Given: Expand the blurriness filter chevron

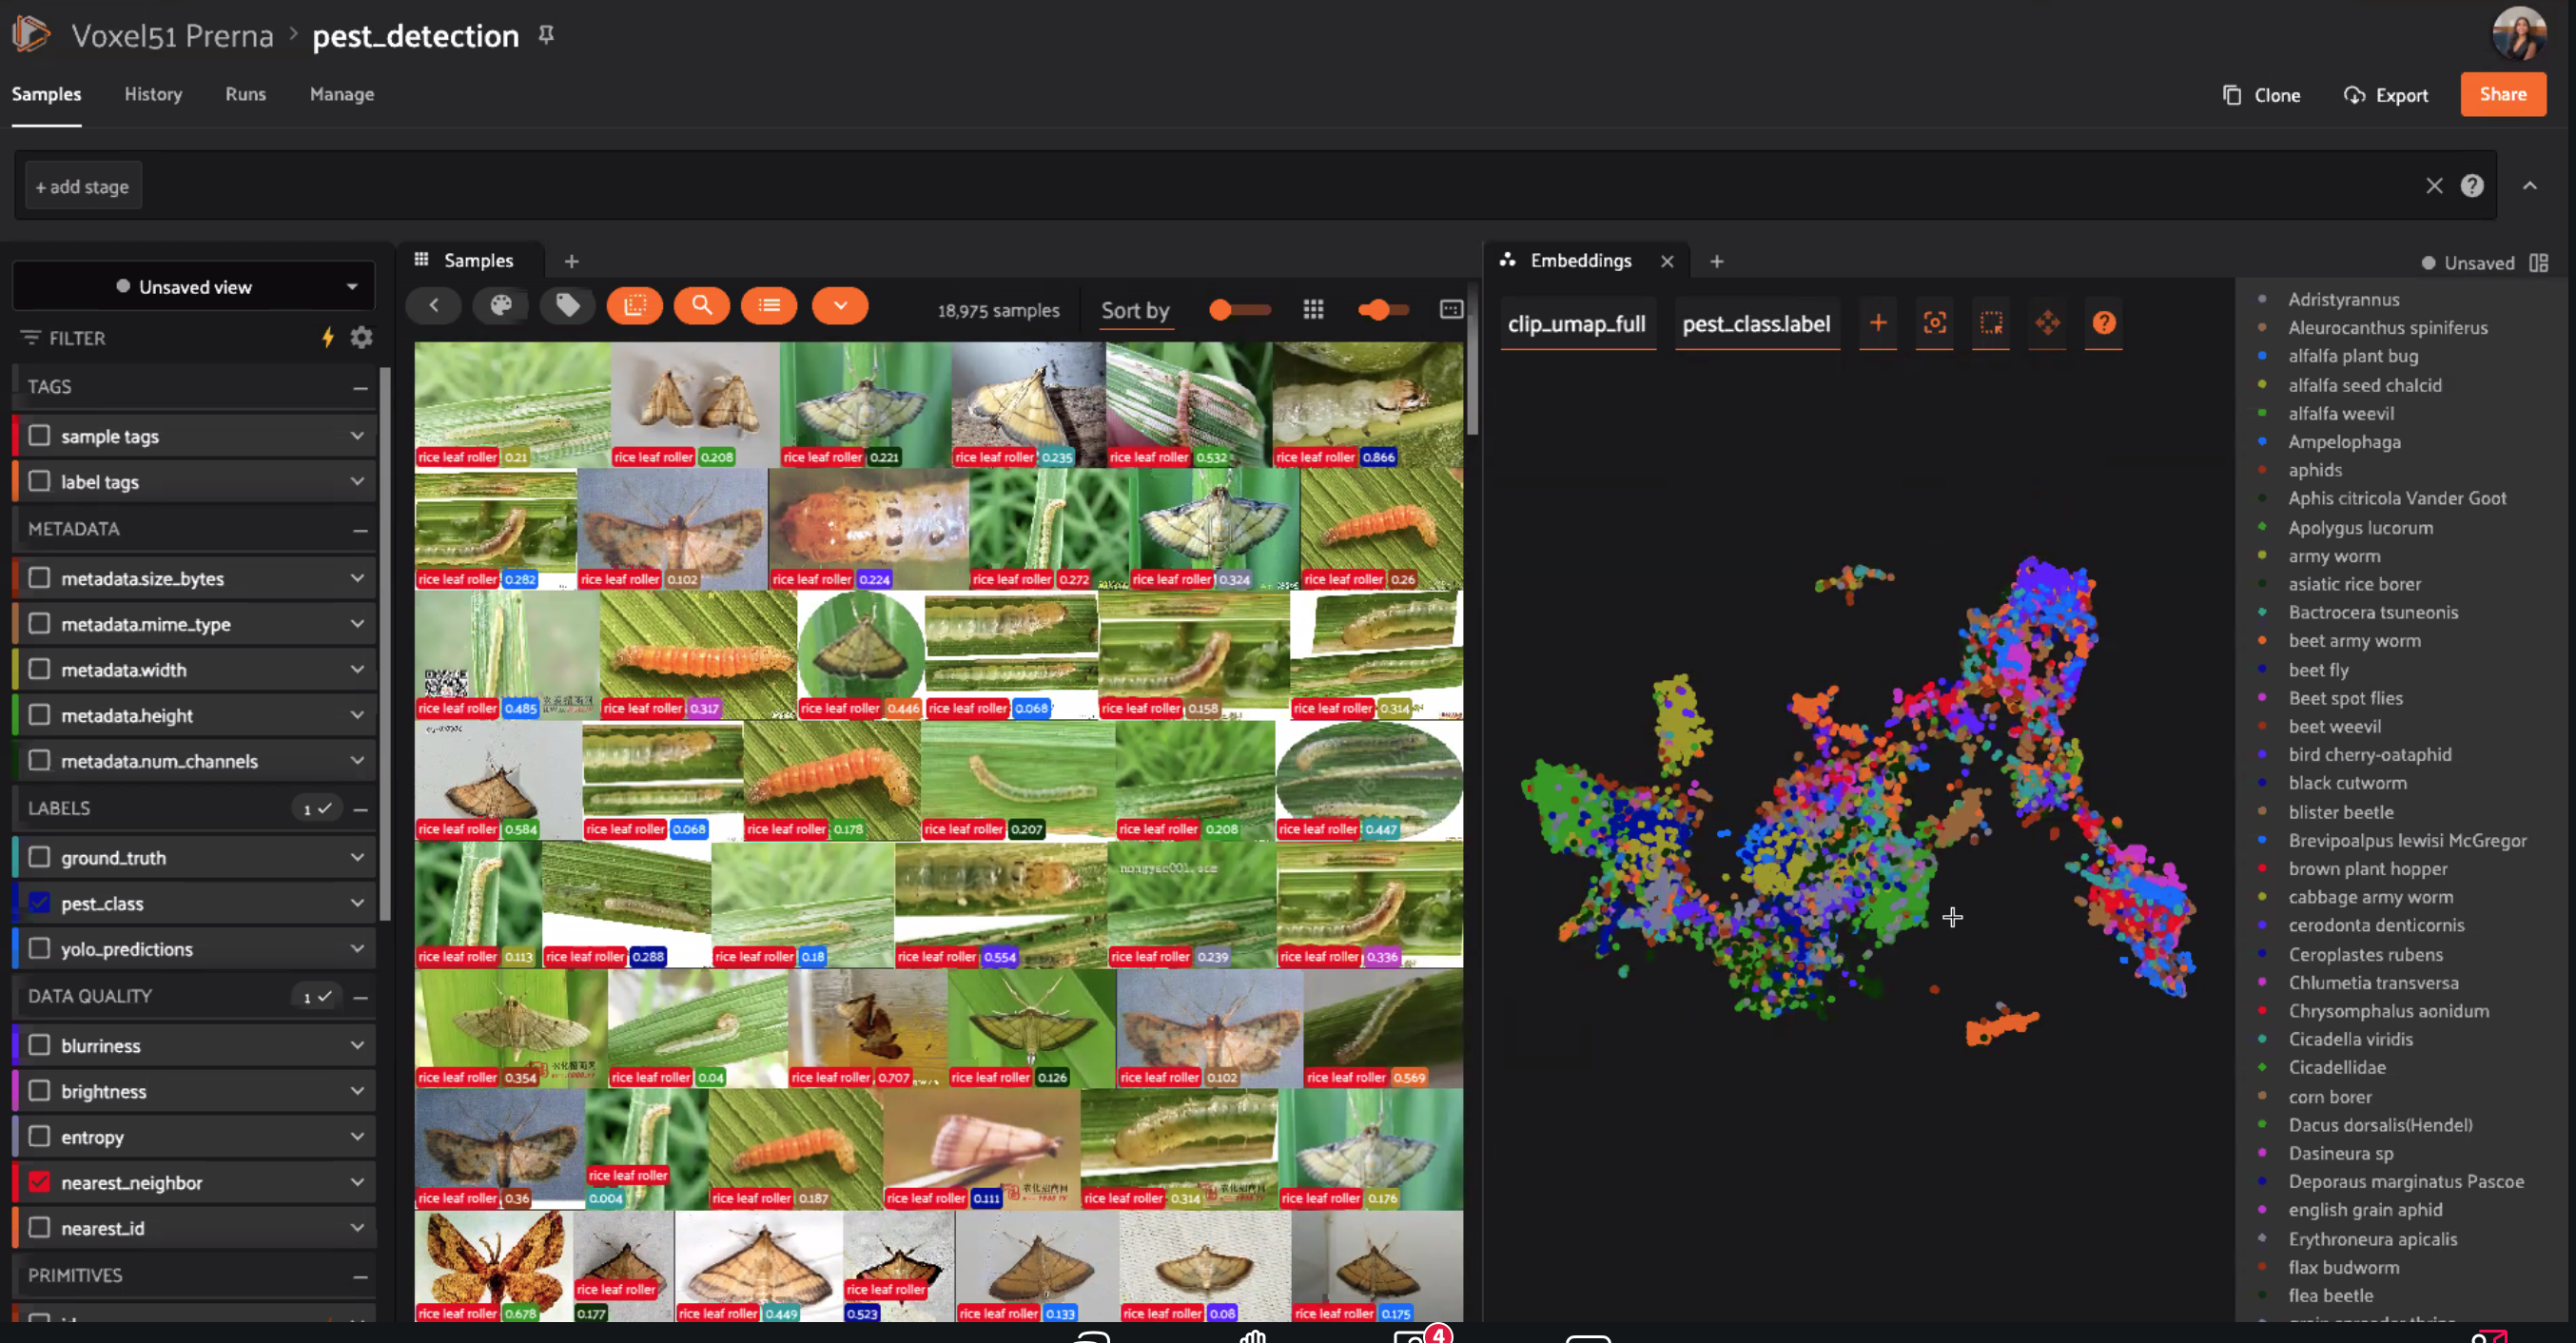Looking at the screenshot, I should 357,1045.
